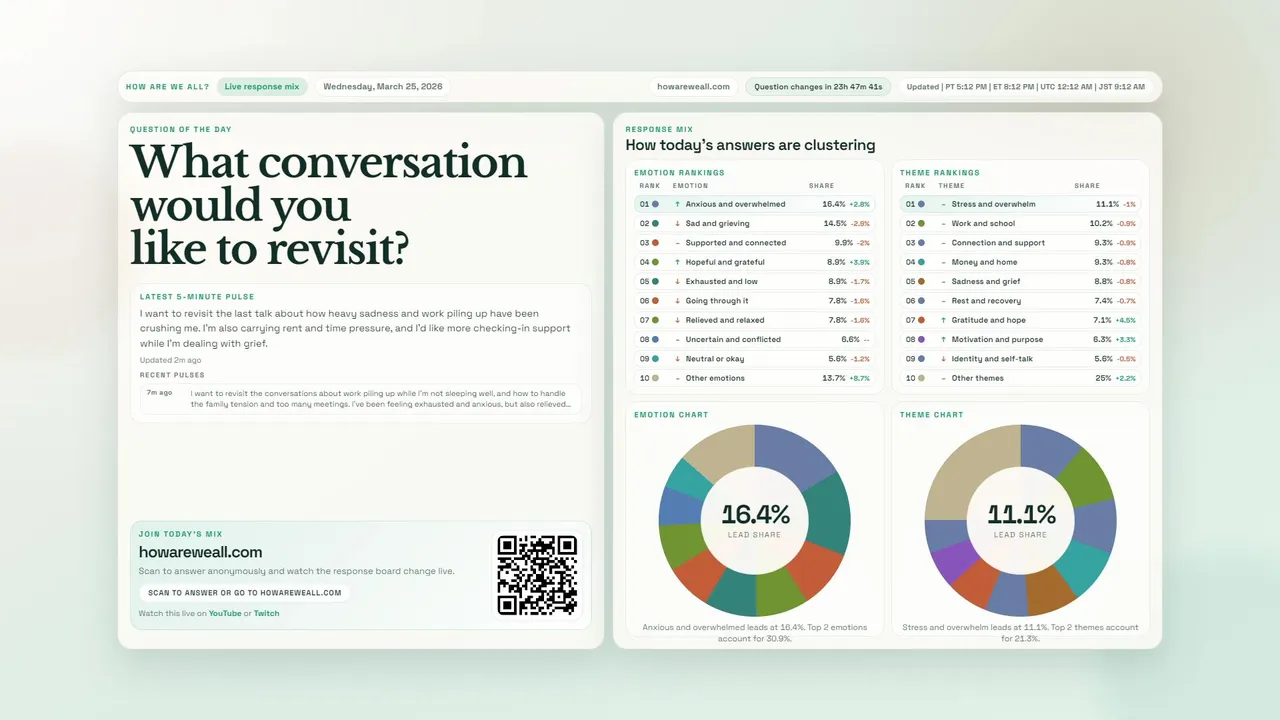Click the Sad and grieving color dot

point(655,223)
